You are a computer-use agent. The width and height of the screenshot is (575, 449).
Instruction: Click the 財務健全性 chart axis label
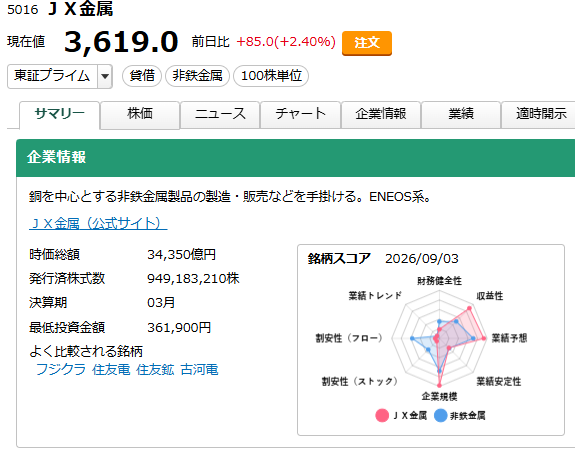439,281
